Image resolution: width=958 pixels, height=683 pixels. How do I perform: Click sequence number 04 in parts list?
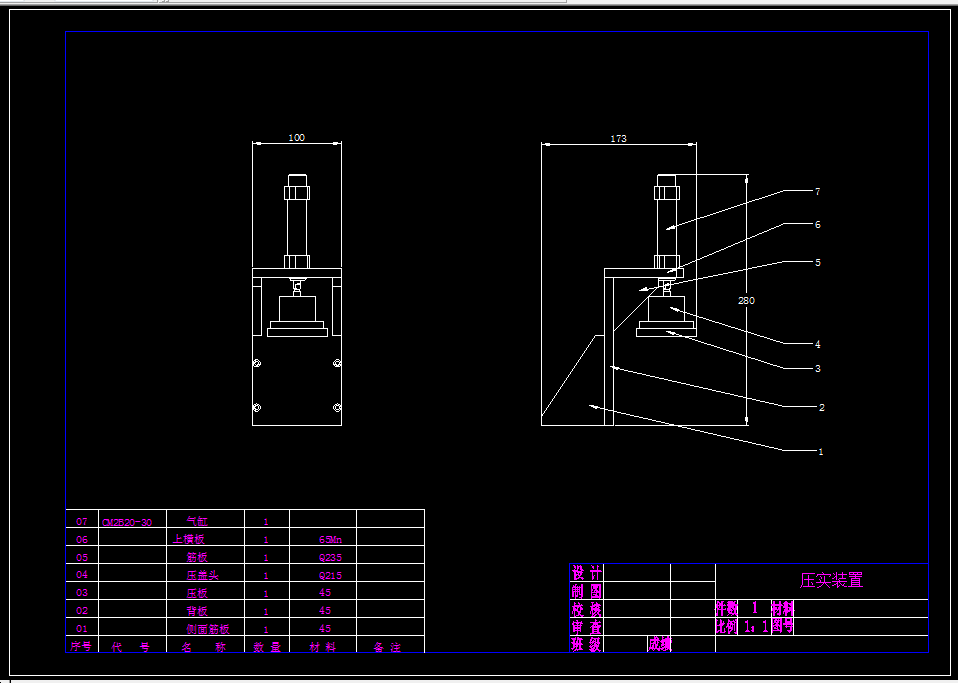point(82,574)
